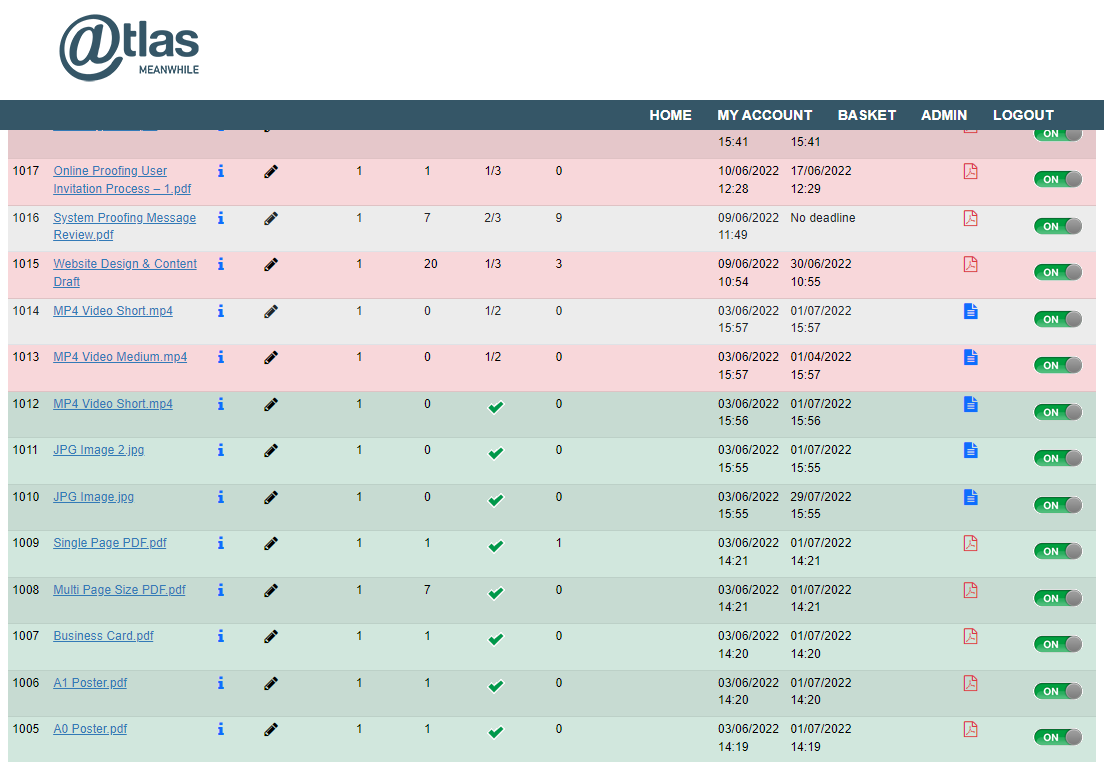This screenshot has height=762, width=1104.
Task: Open System Proofing Message Review.pdf link
Action: [125, 226]
